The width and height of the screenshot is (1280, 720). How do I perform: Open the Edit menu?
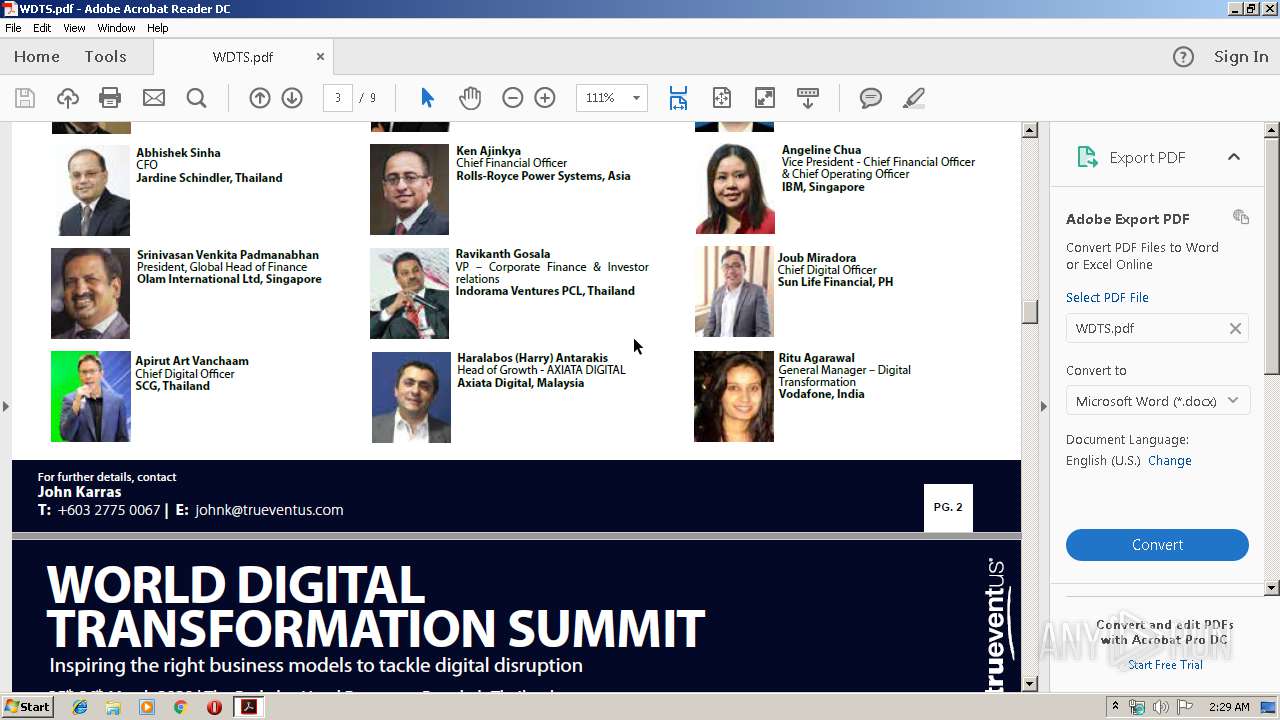point(42,28)
